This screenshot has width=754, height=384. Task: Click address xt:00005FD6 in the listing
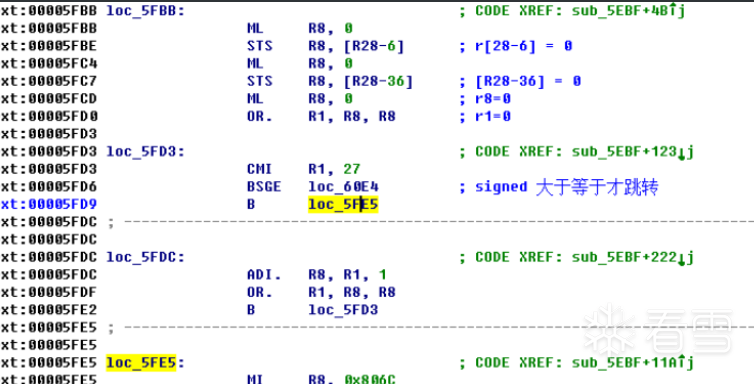49,187
